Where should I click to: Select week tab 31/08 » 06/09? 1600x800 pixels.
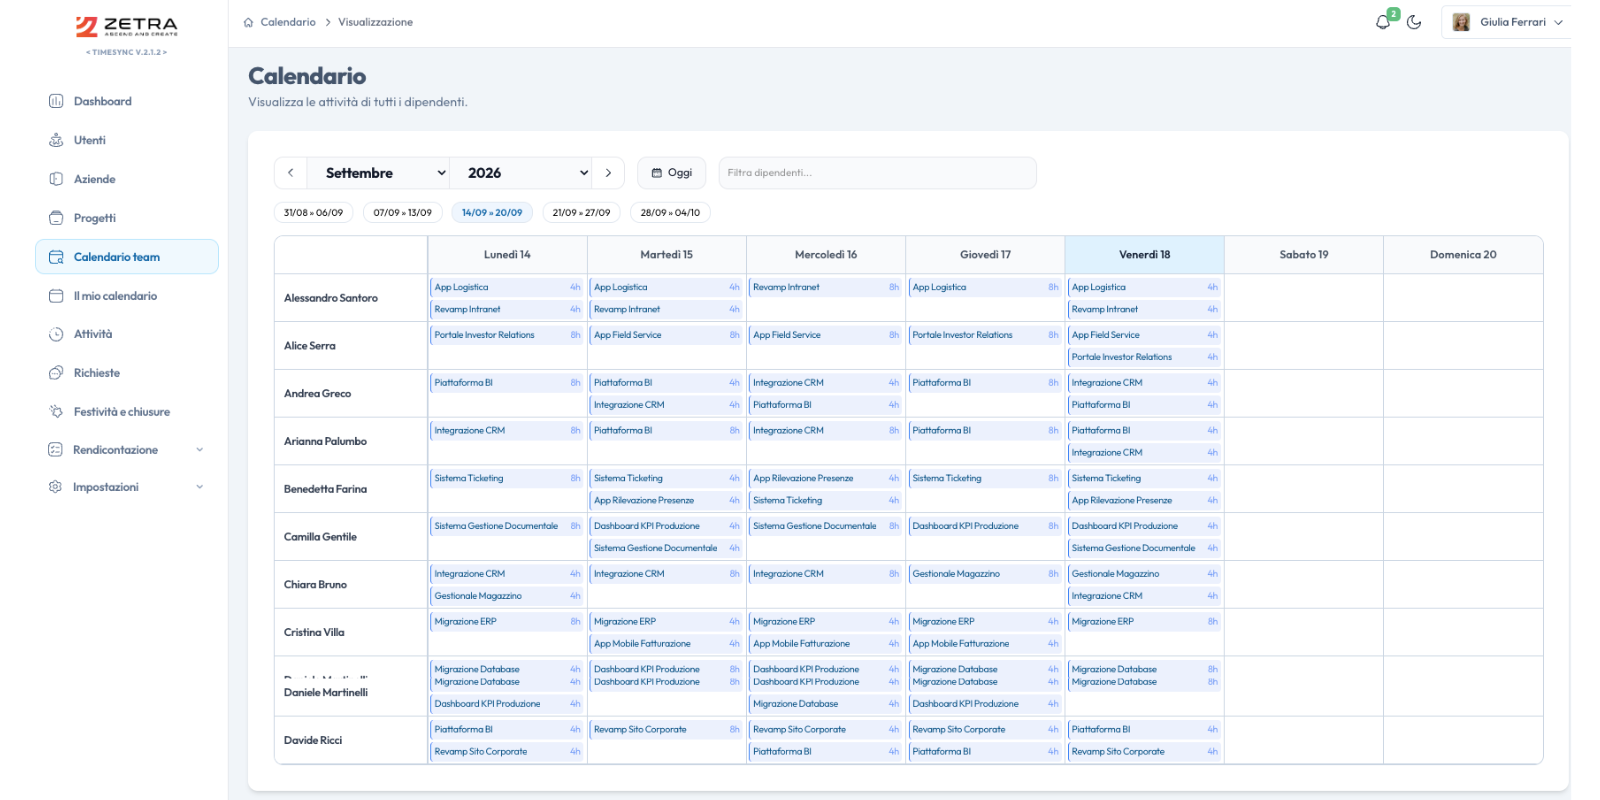313,213
